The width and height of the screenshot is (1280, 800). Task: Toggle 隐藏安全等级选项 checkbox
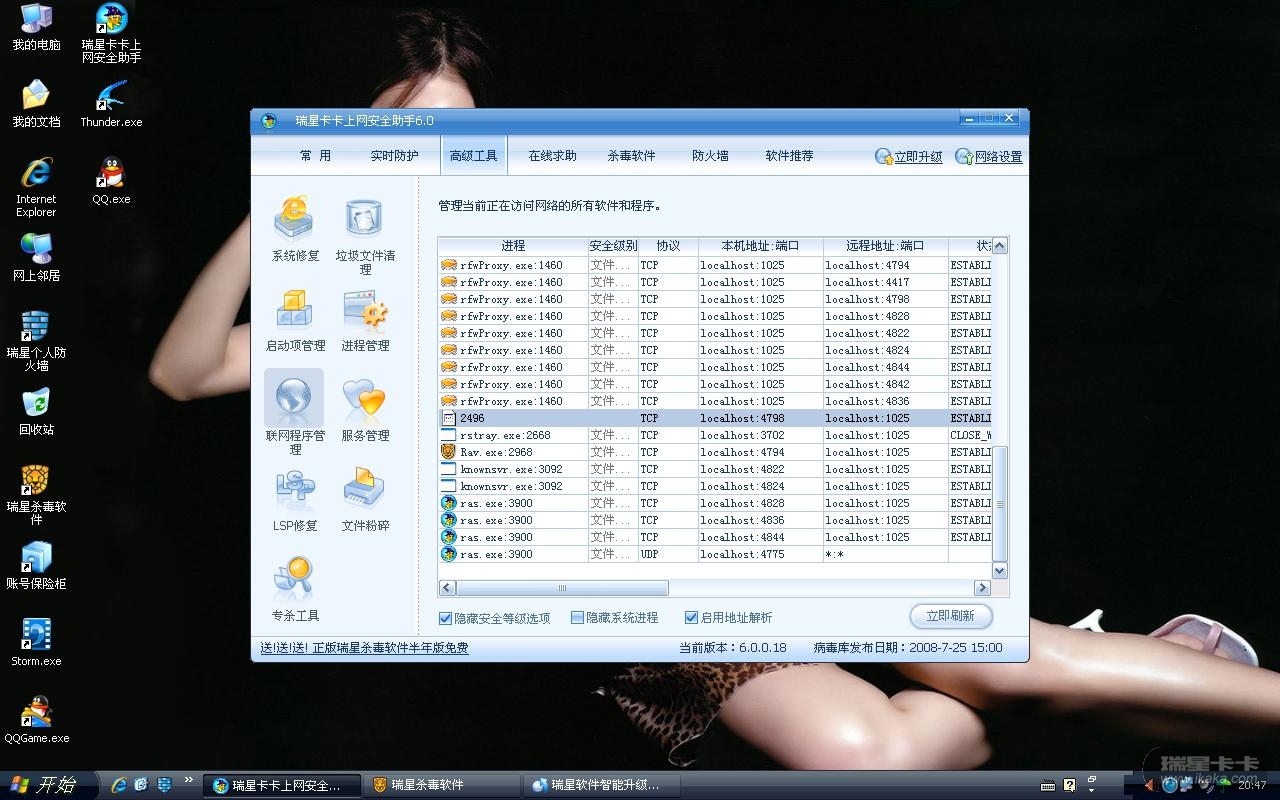click(x=446, y=618)
